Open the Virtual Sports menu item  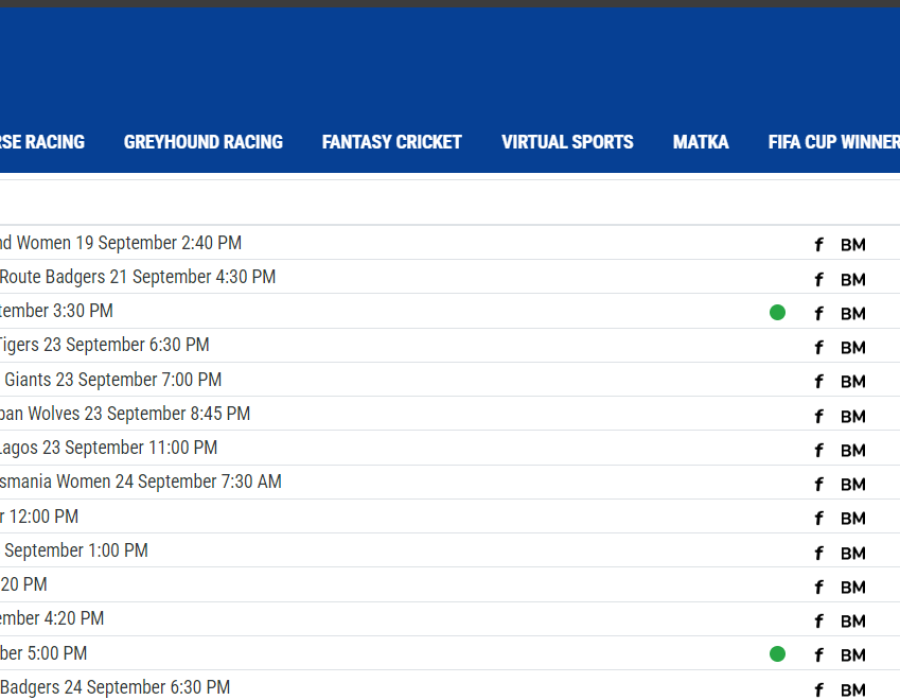pos(567,142)
